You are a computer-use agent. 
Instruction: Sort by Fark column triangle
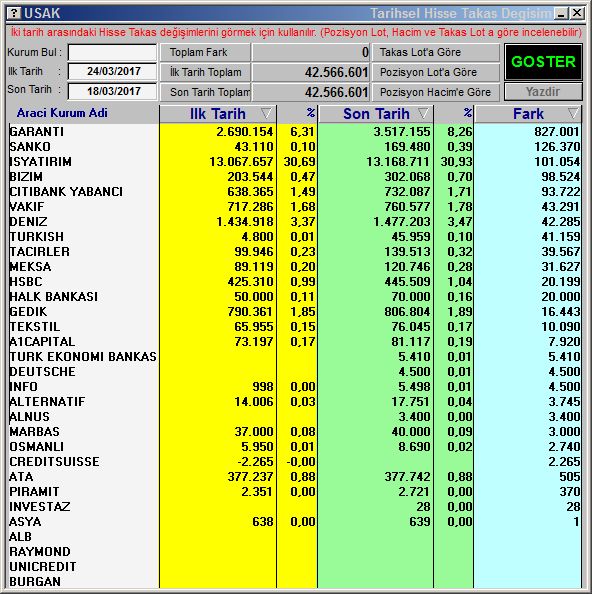click(x=573, y=113)
